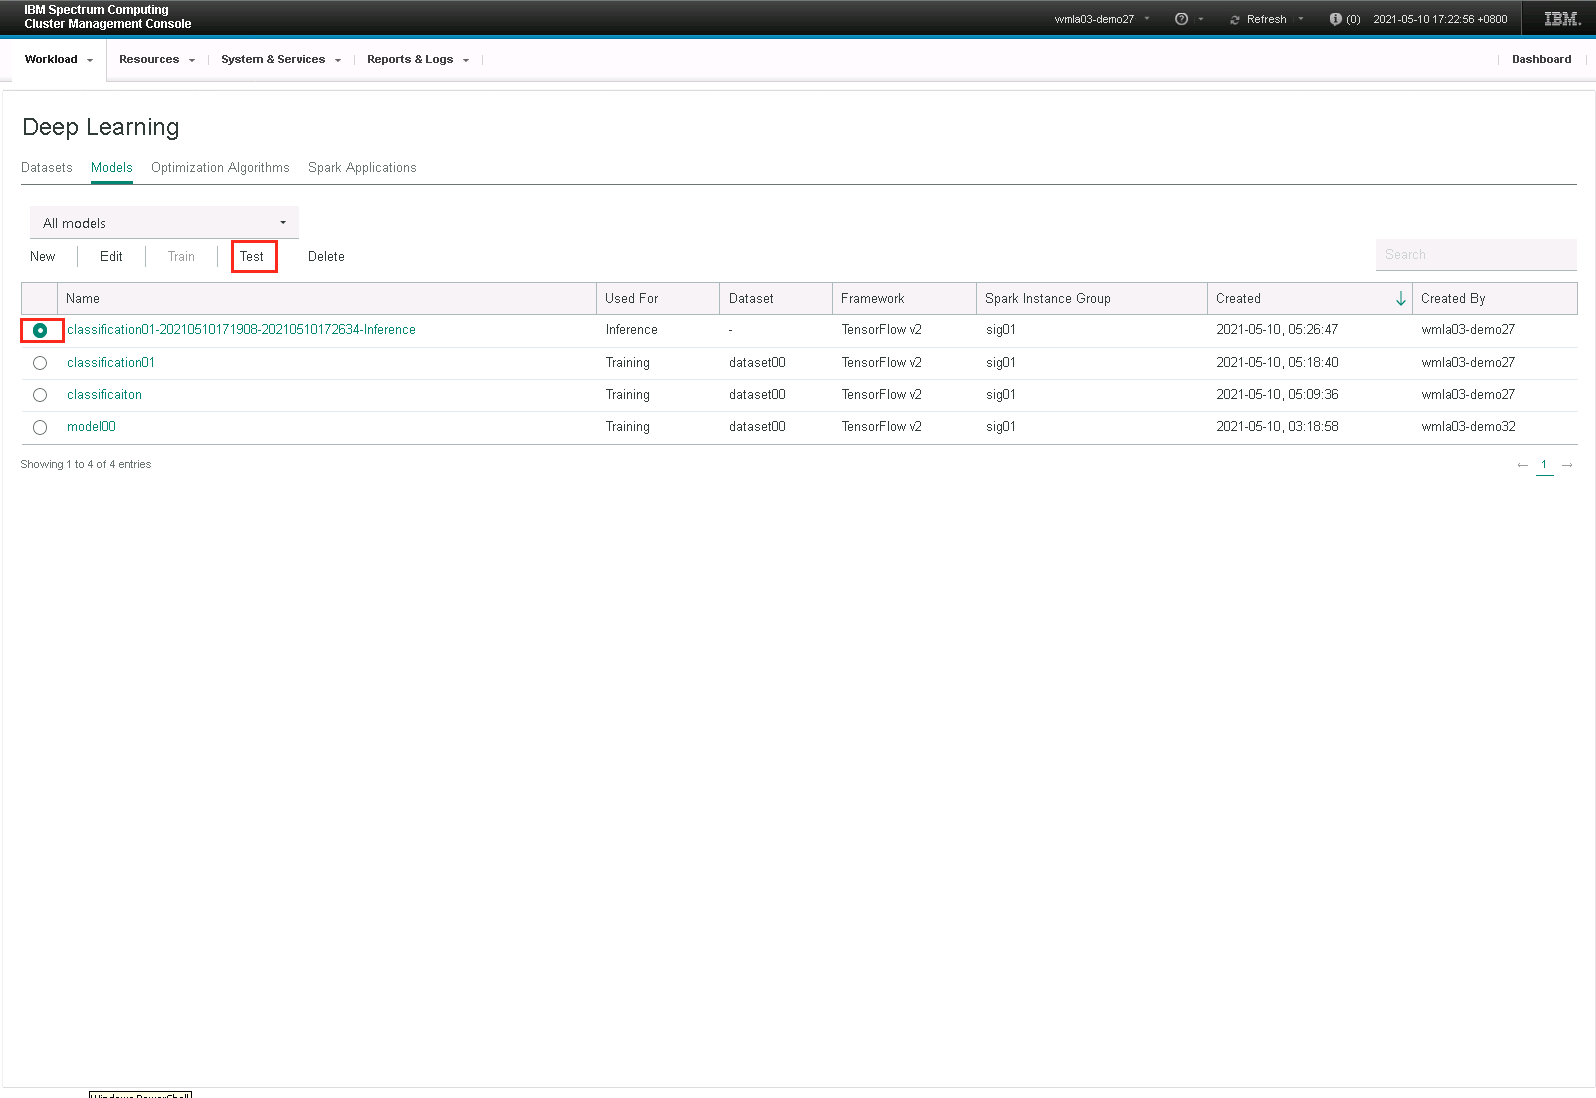Image resolution: width=1596 pixels, height=1098 pixels.
Task: Switch to the Models tab
Action: (112, 167)
